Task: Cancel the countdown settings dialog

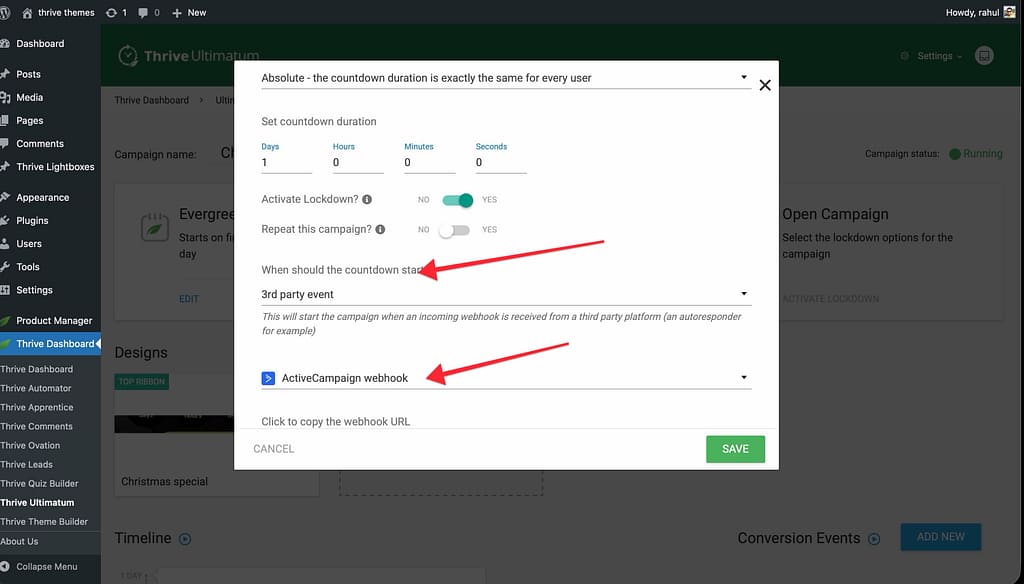Action: tap(273, 449)
